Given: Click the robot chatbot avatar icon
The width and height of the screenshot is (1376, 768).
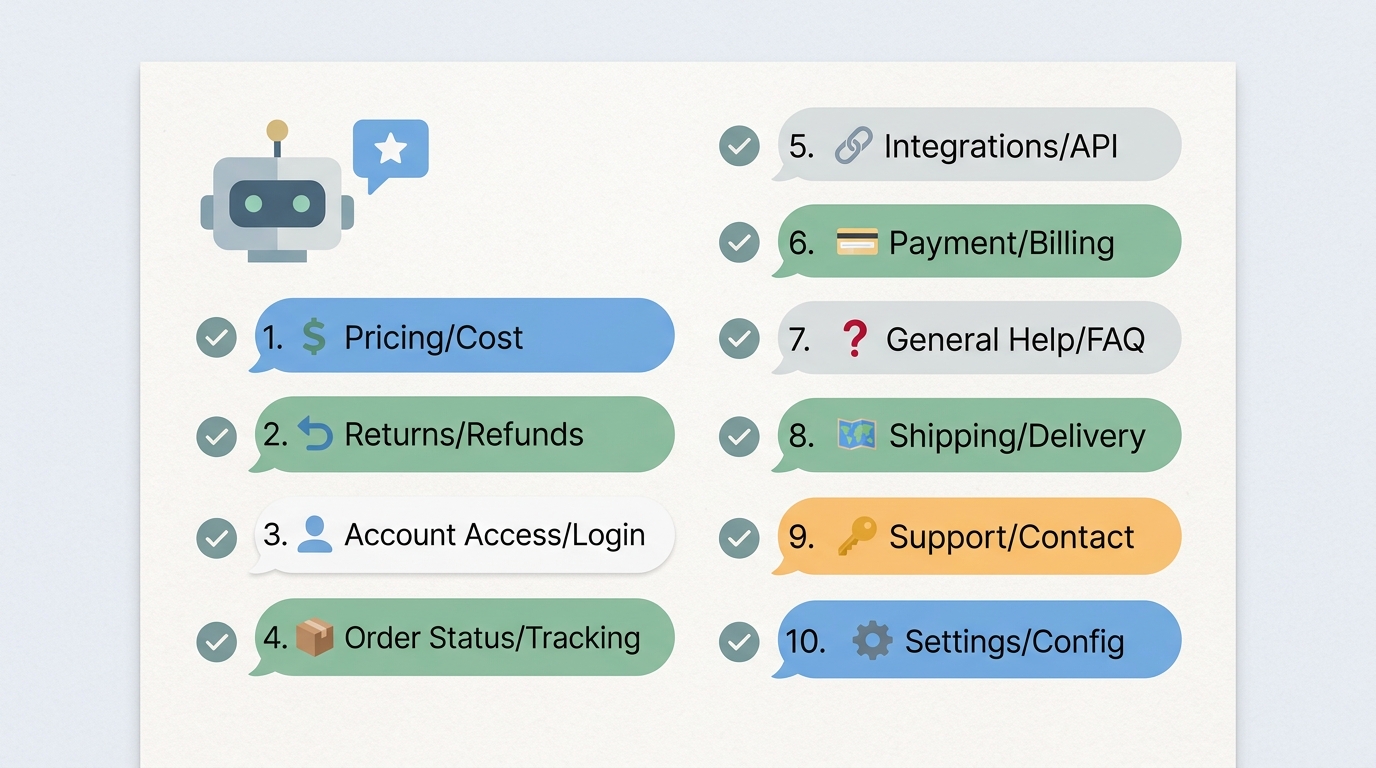Looking at the screenshot, I should 277,200.
